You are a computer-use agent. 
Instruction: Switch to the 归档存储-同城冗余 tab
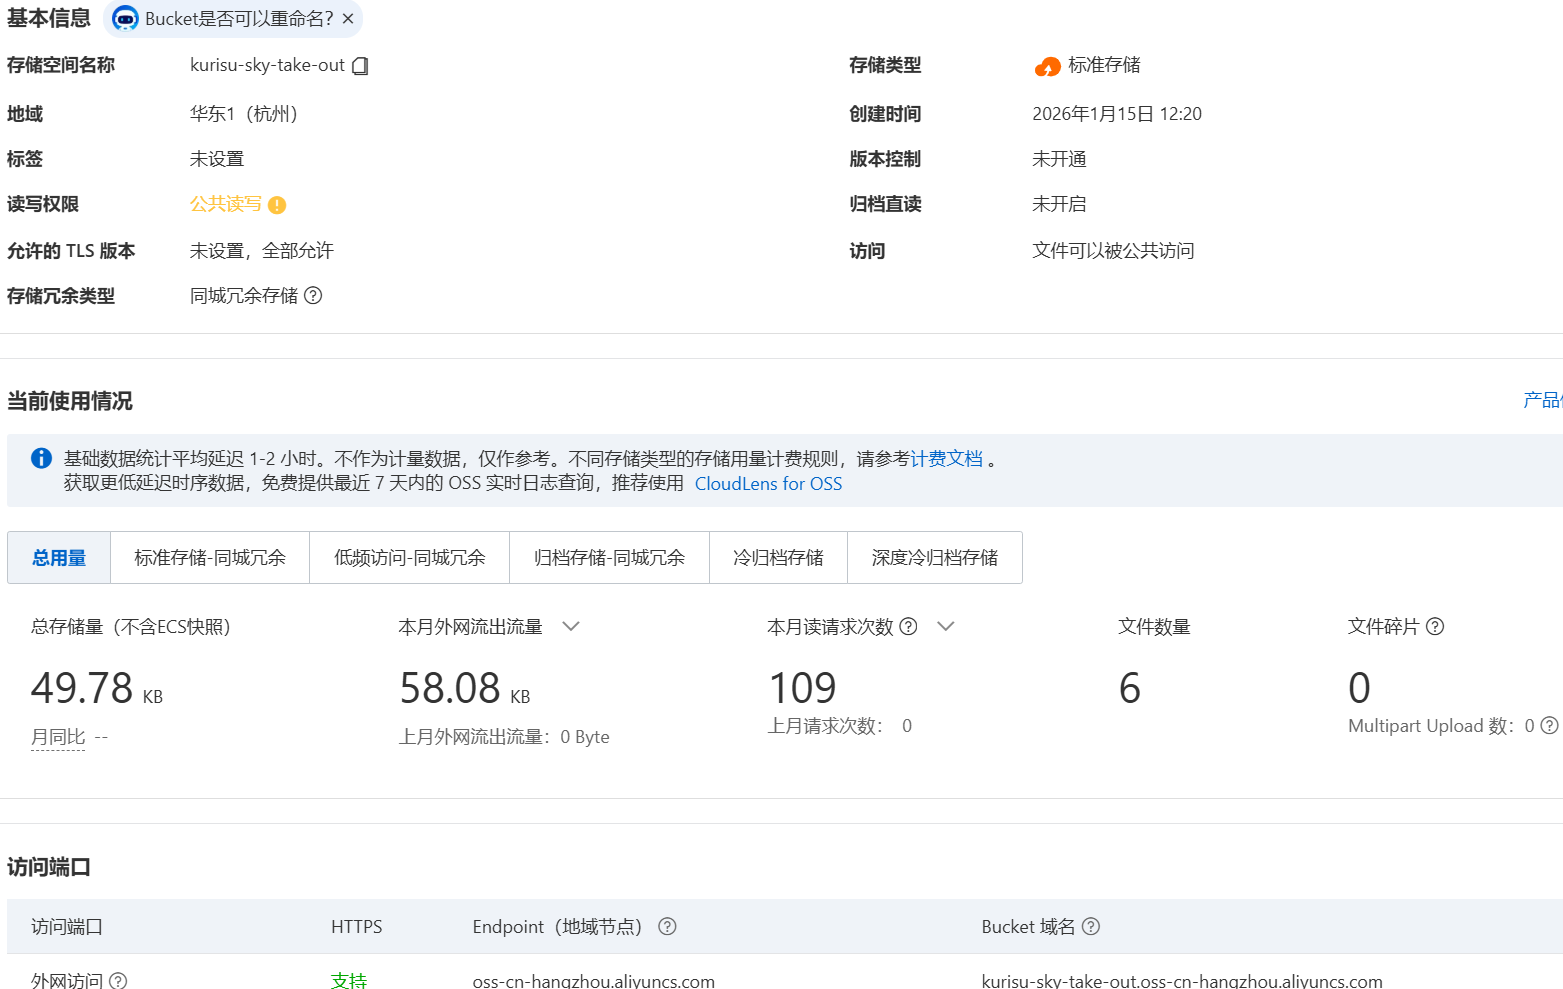click(610, 558)
